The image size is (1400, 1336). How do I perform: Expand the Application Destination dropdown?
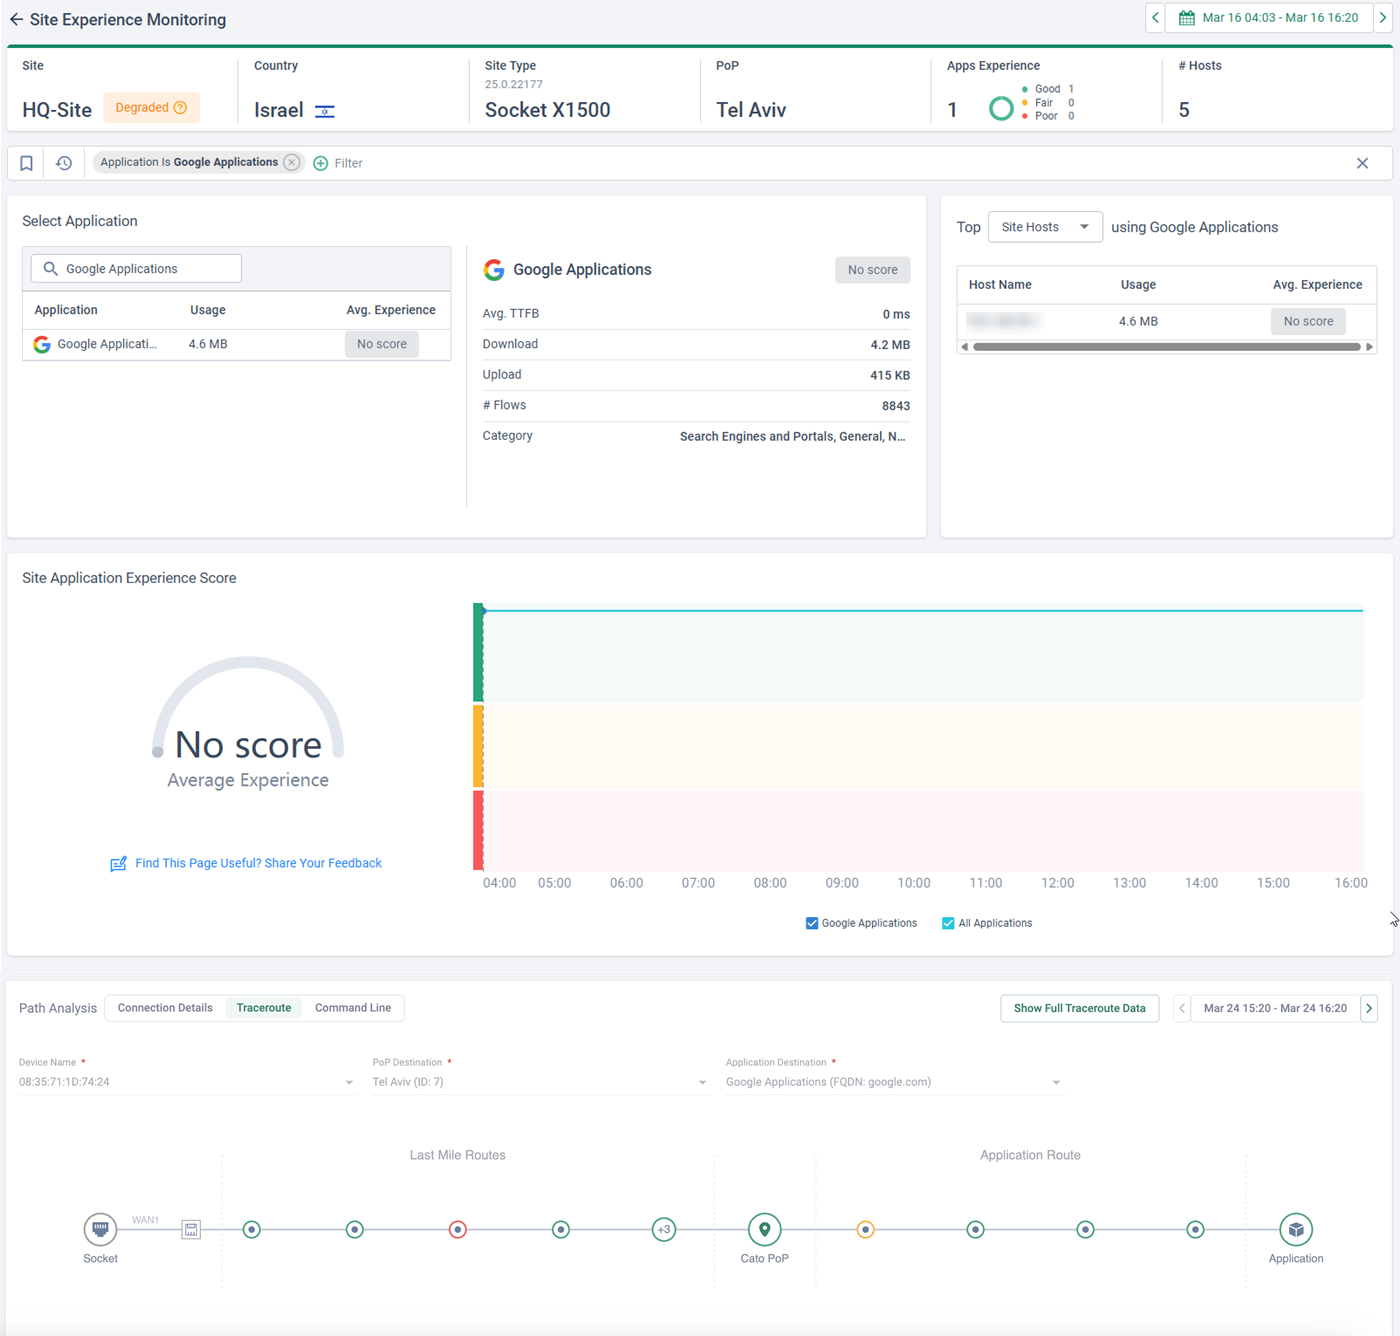894,1082
